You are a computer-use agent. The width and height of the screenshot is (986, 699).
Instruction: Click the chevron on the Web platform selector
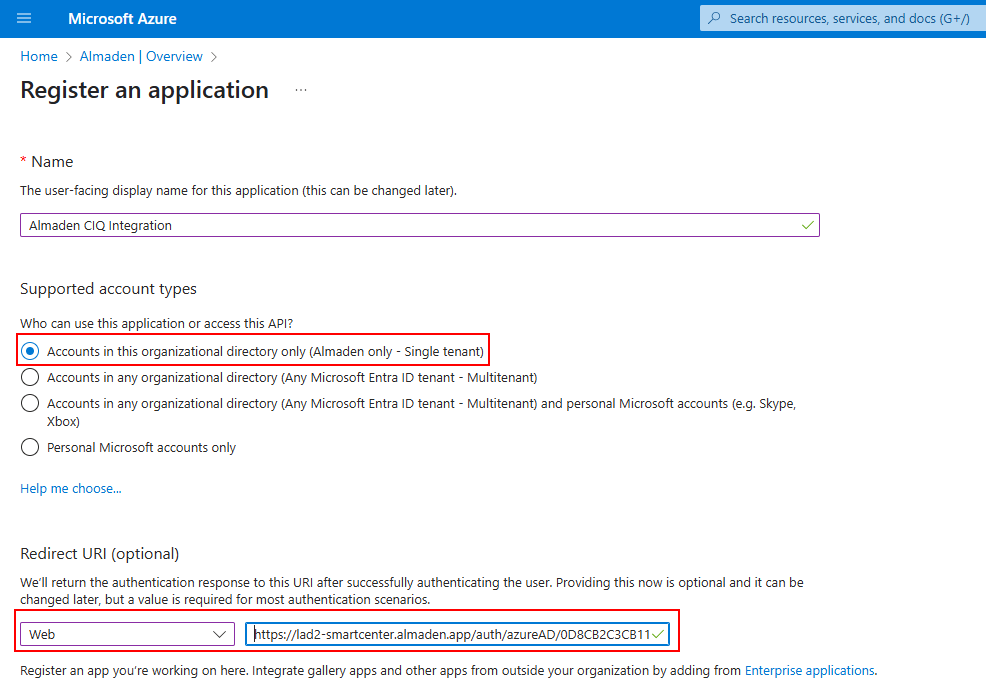[219, 633]
